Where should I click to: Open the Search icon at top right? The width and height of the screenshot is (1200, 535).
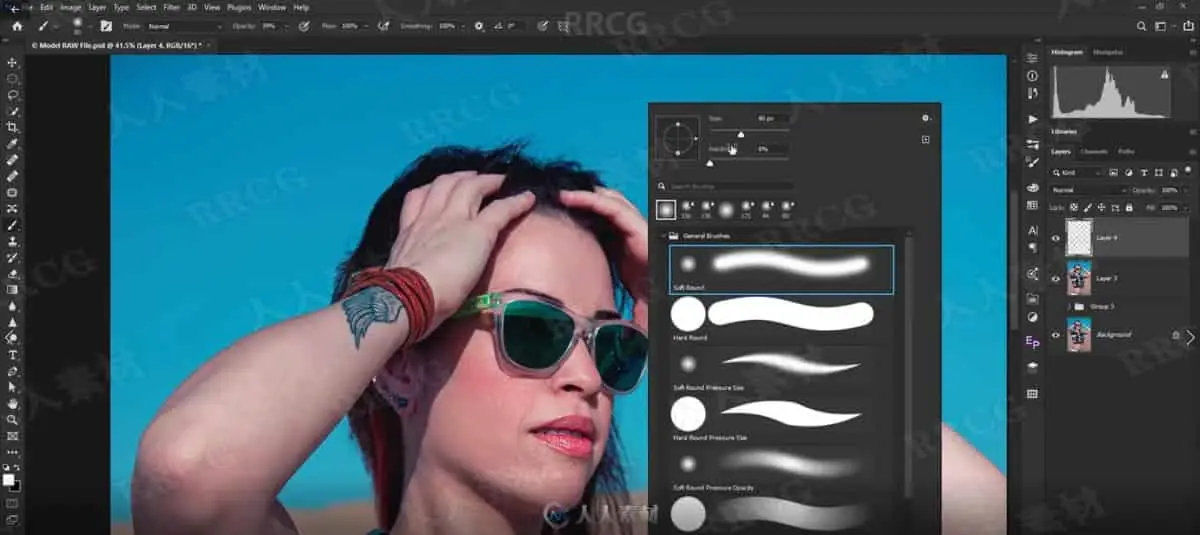pyautogui.click(x=1142, y=26)
